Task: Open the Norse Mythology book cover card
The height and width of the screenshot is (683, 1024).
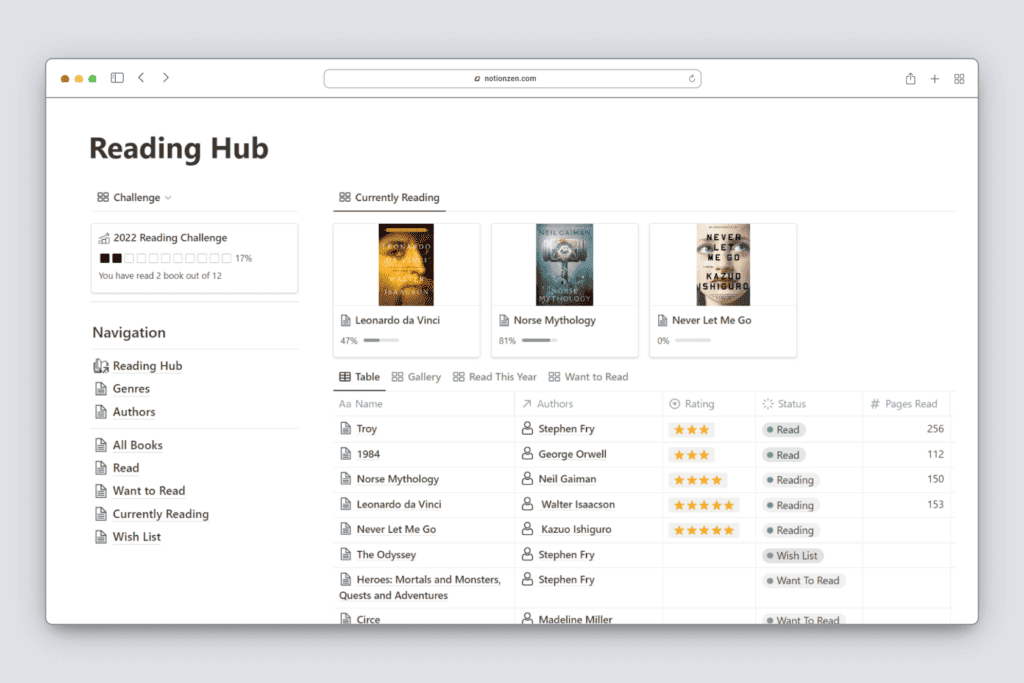Action: click(x=564, y=265)
